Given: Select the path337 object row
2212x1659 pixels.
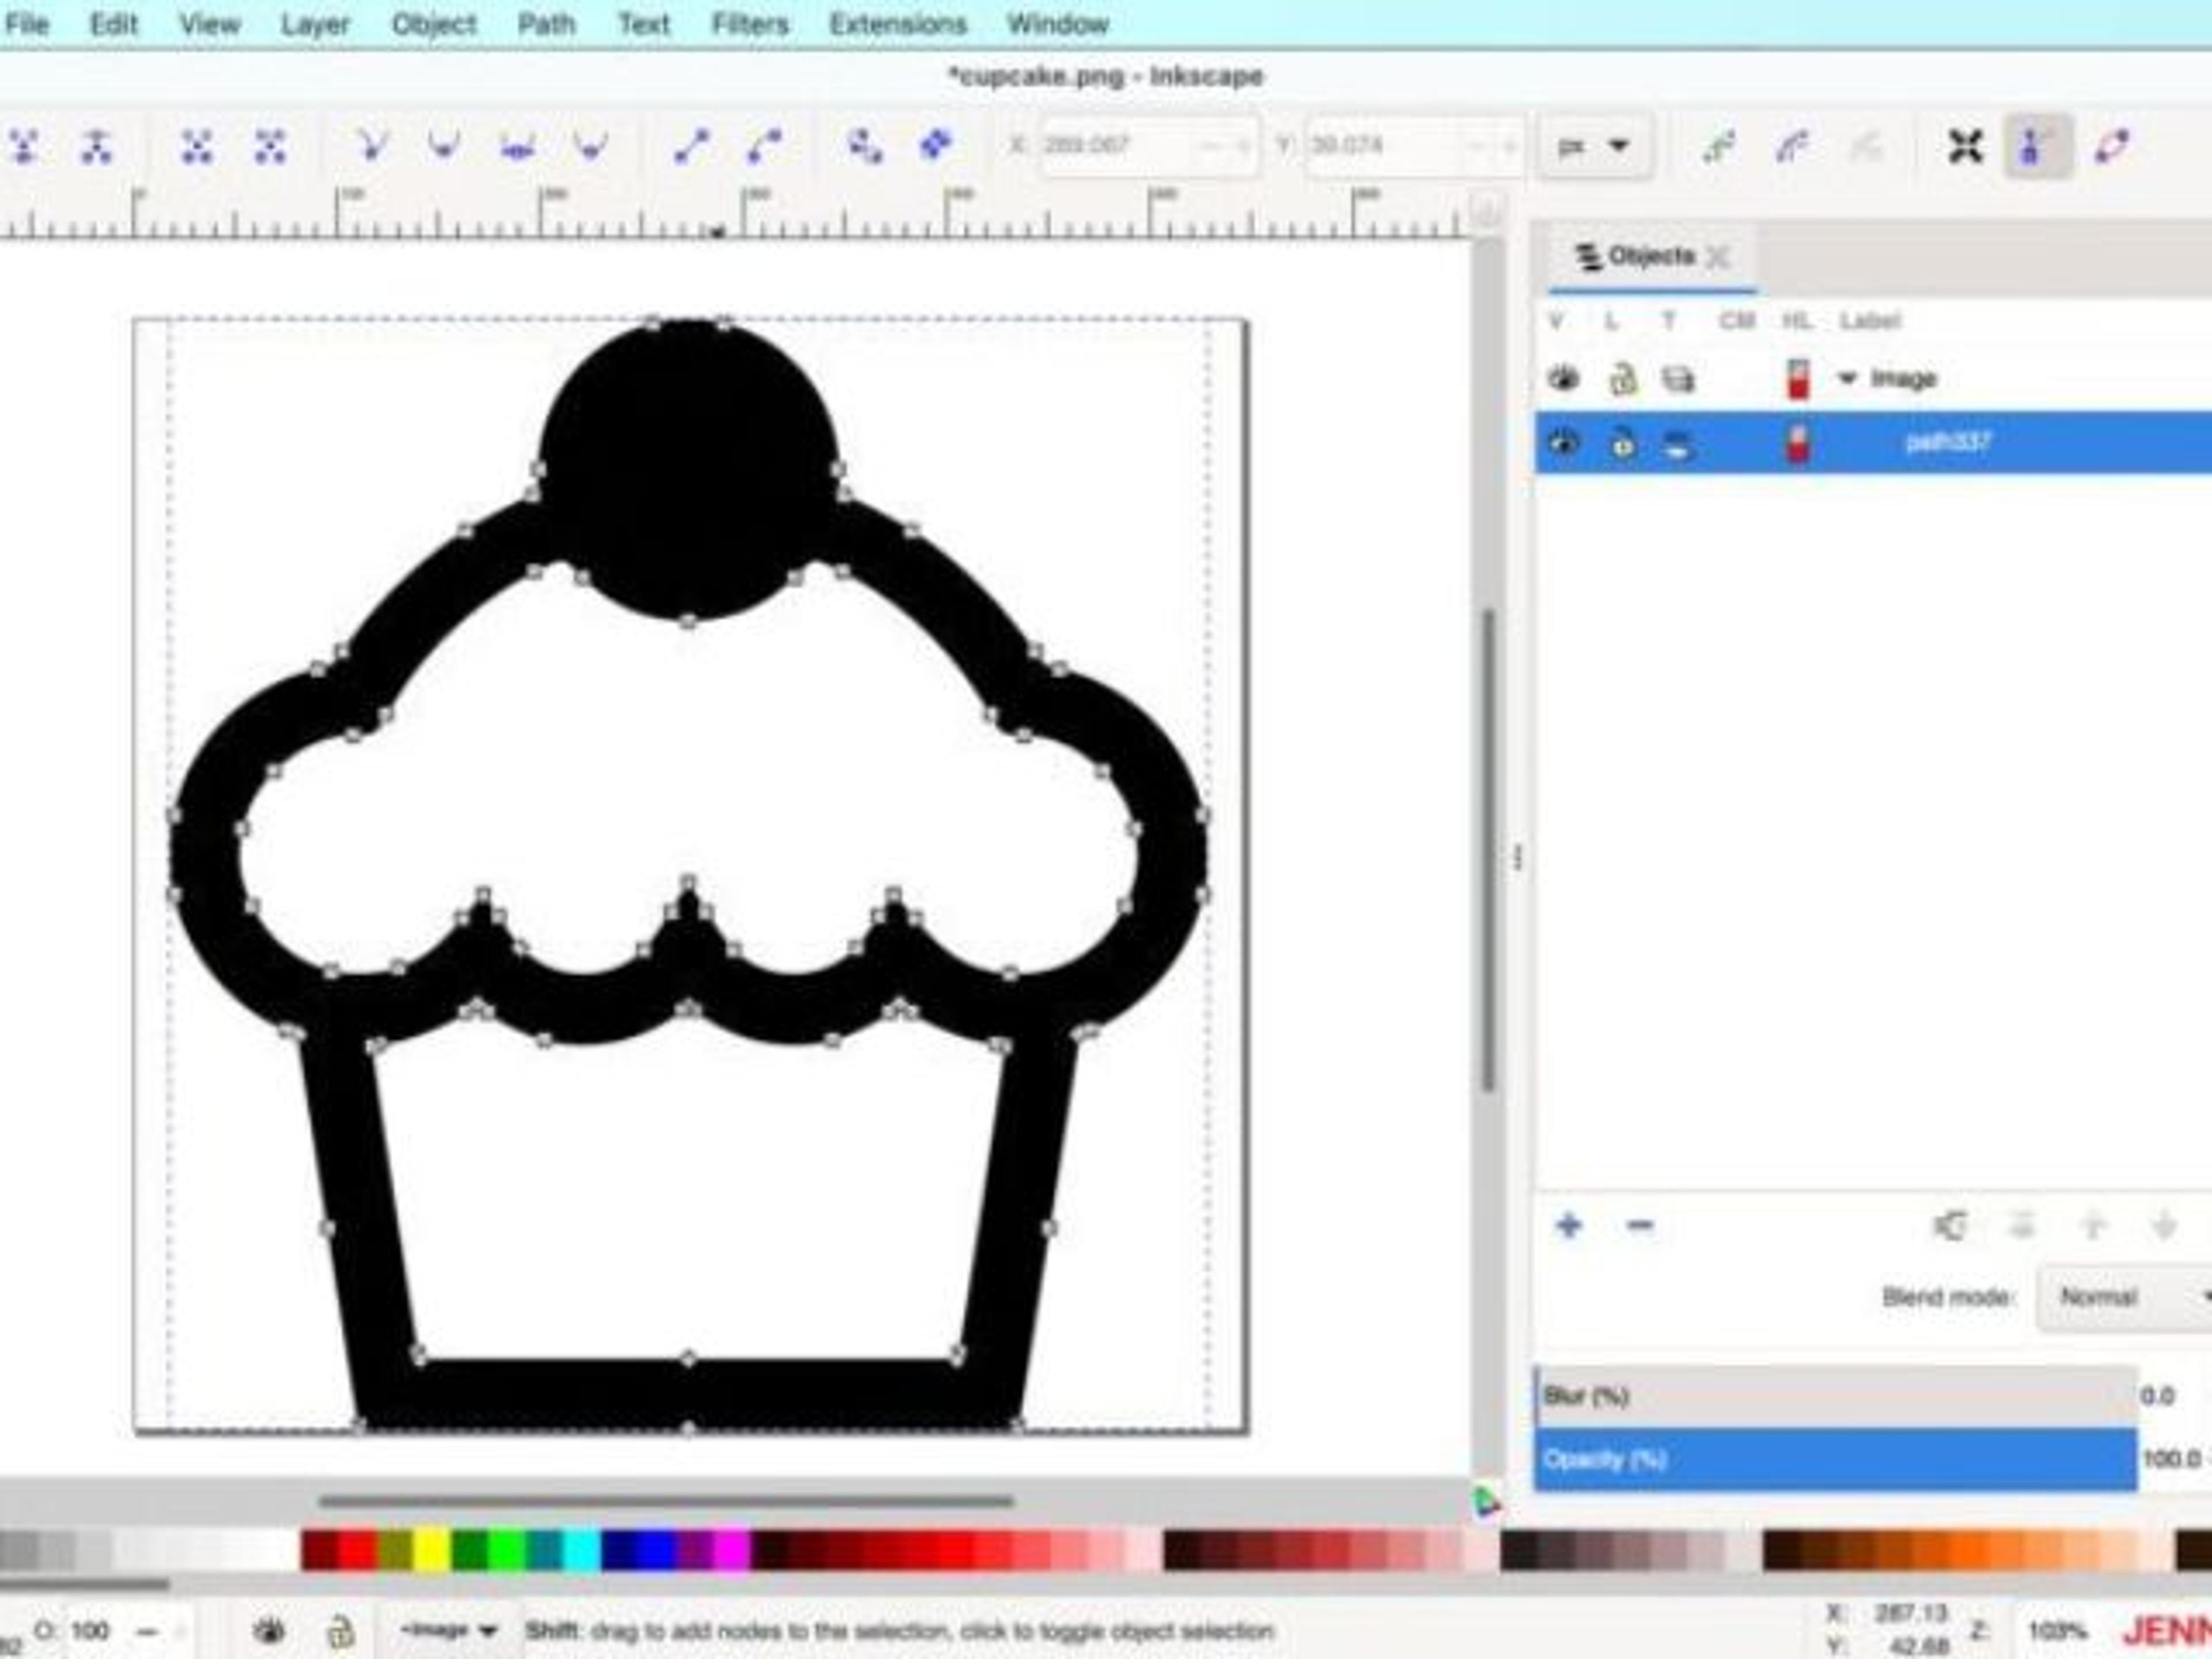Looking at the screenshot, I should (1873, 442).
